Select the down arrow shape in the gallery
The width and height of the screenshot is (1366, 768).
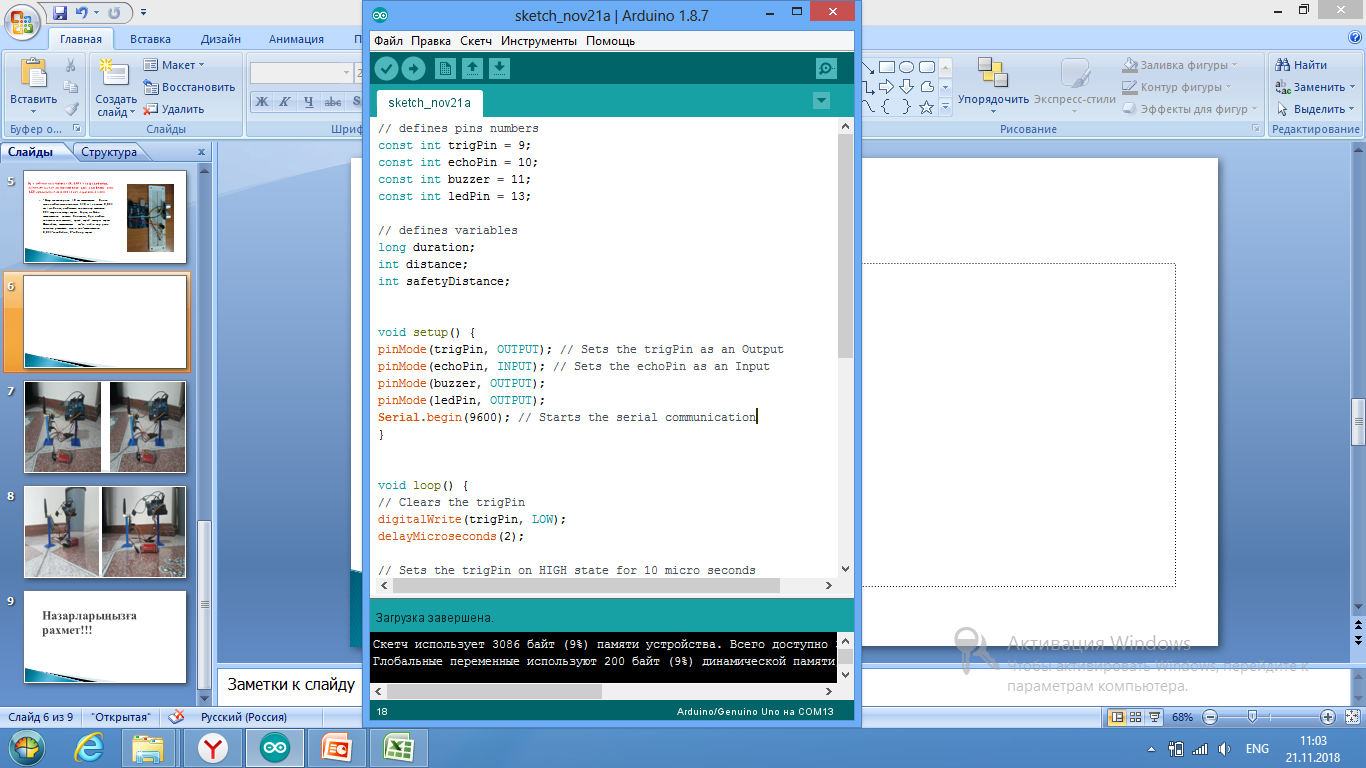coord(906,87)
